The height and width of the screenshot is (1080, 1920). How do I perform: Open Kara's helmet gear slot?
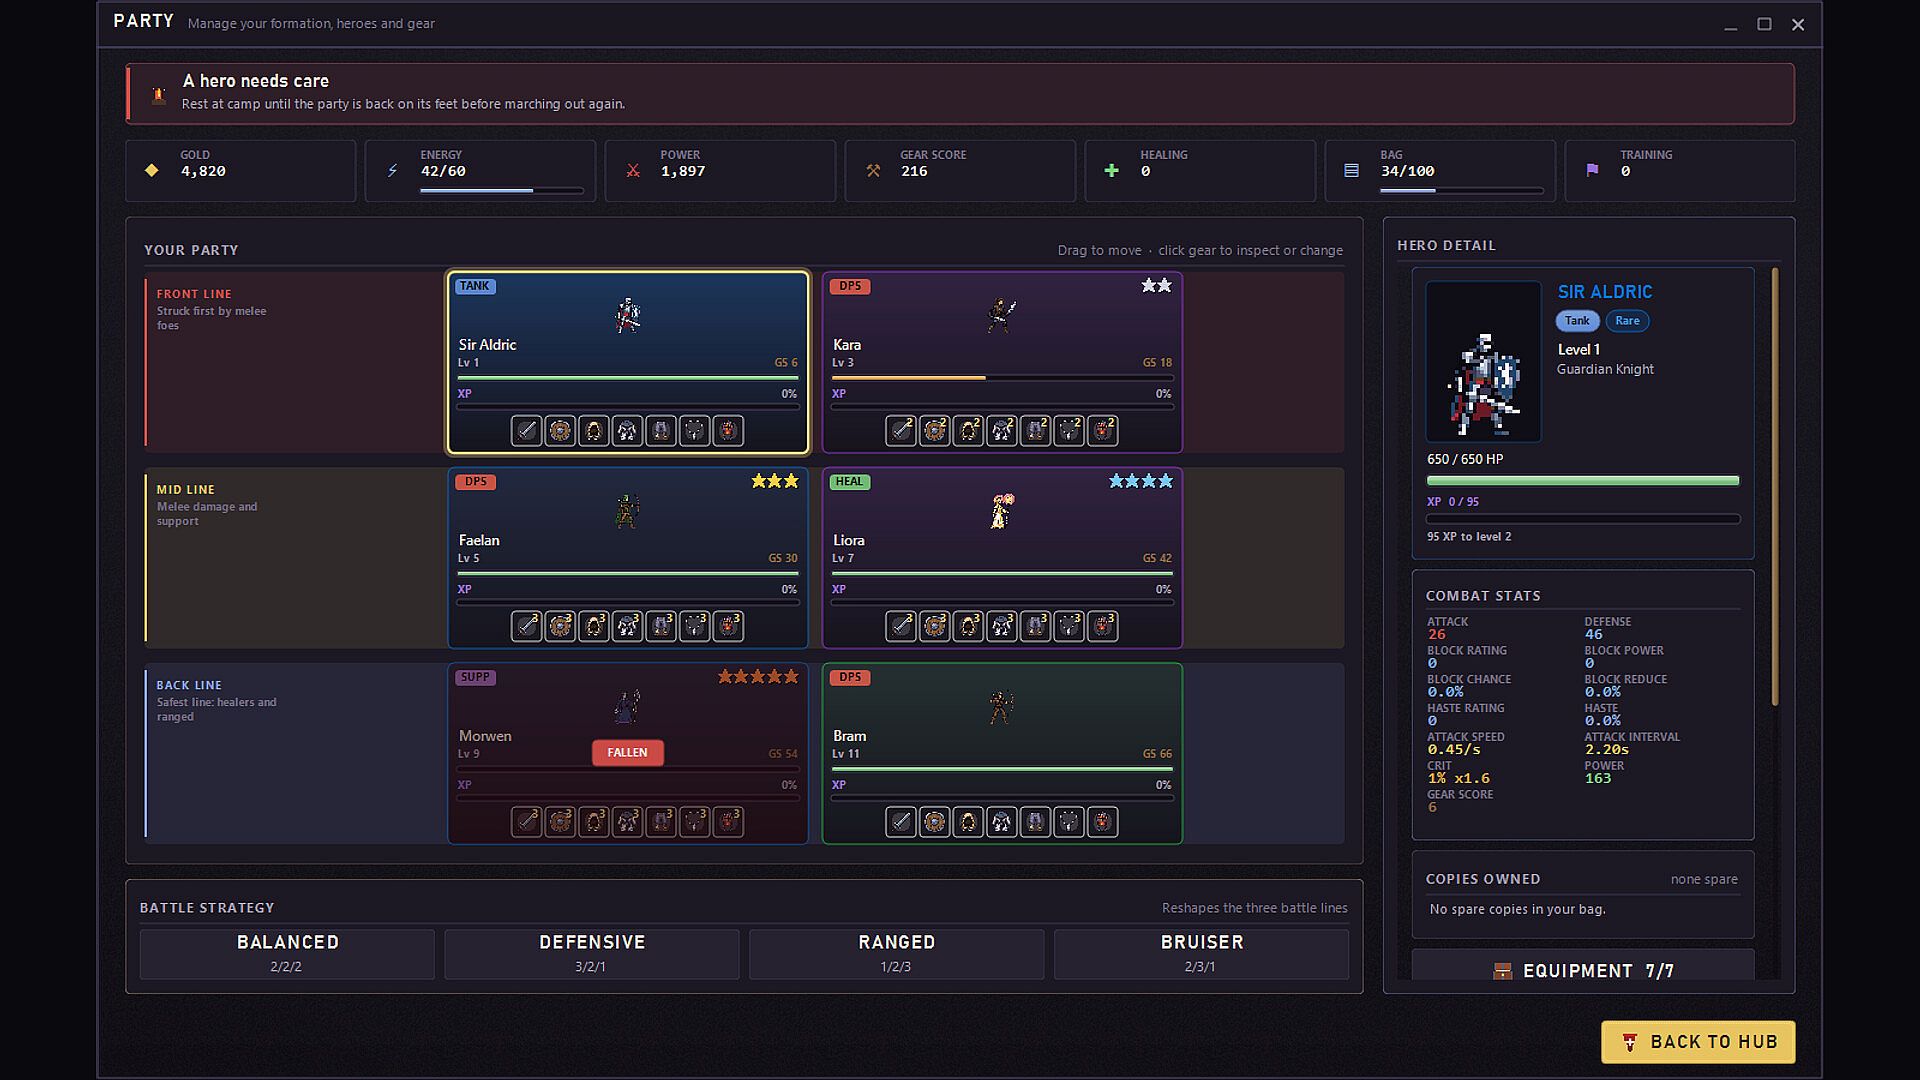pyautogui.click(x=968, y=431)
